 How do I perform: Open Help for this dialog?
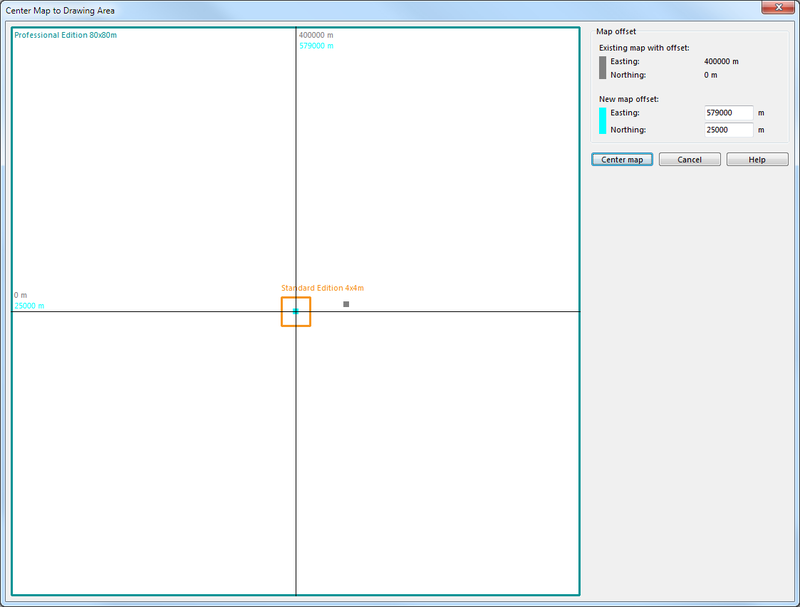(x=757, y=160)
